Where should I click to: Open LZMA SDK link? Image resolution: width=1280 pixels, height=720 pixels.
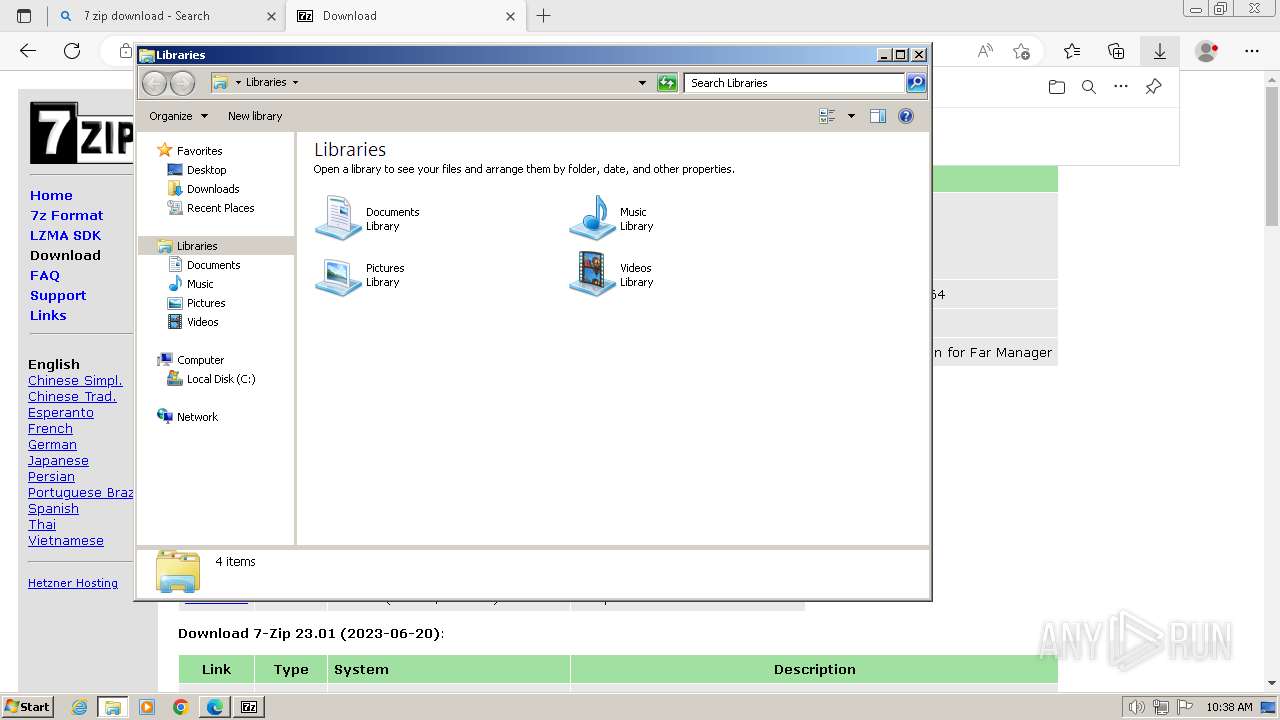point(65,236)
